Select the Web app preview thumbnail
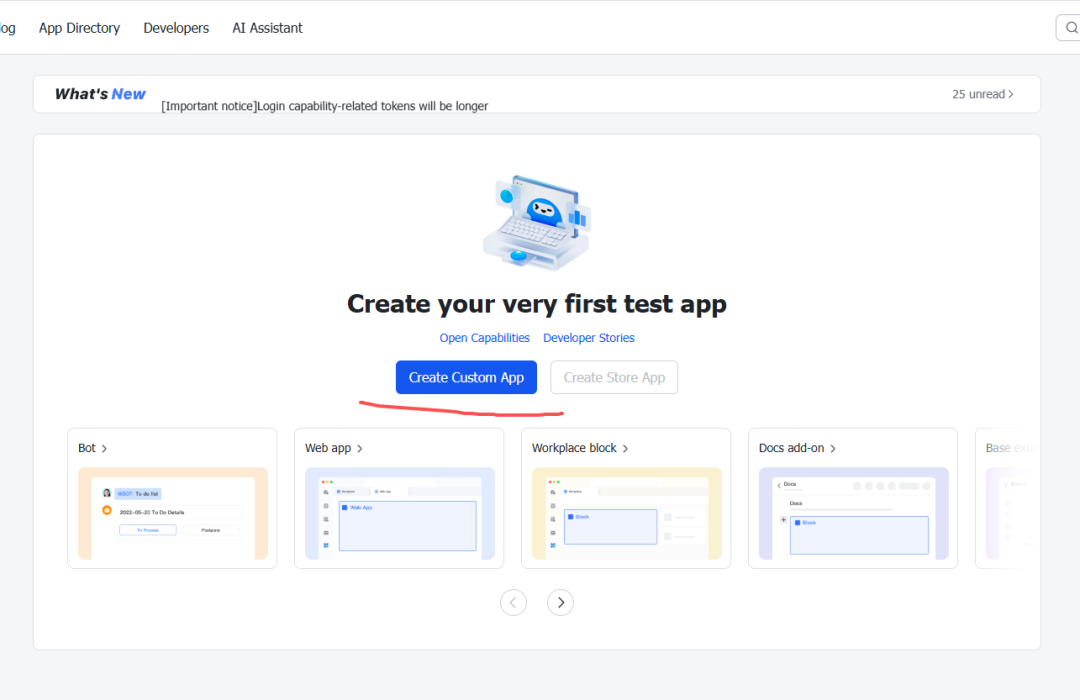The image size is (1080, 700). coord(399,513)
